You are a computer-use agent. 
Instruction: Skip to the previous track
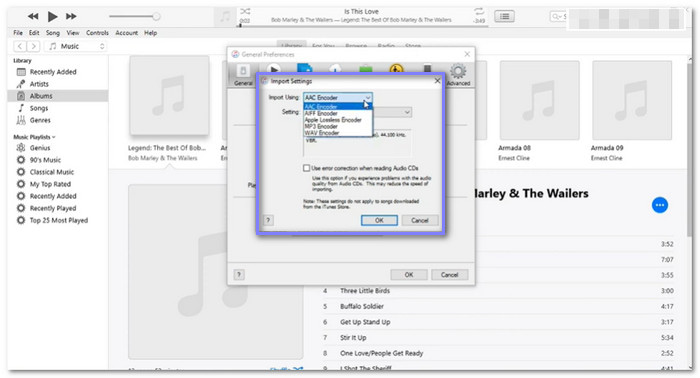point(33,17)
